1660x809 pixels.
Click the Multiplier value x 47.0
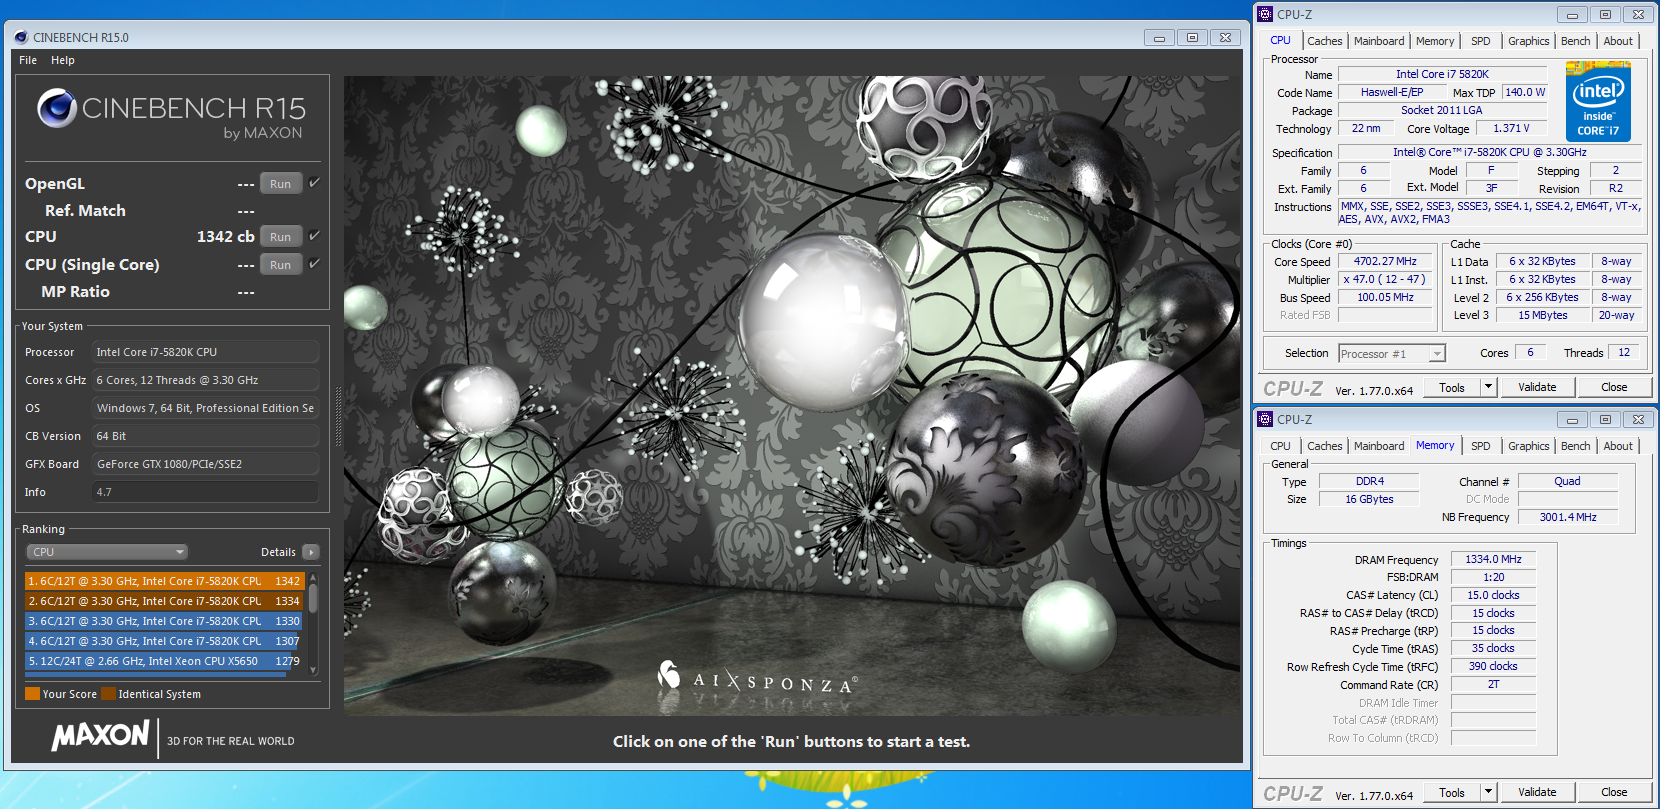(1386, 279)
